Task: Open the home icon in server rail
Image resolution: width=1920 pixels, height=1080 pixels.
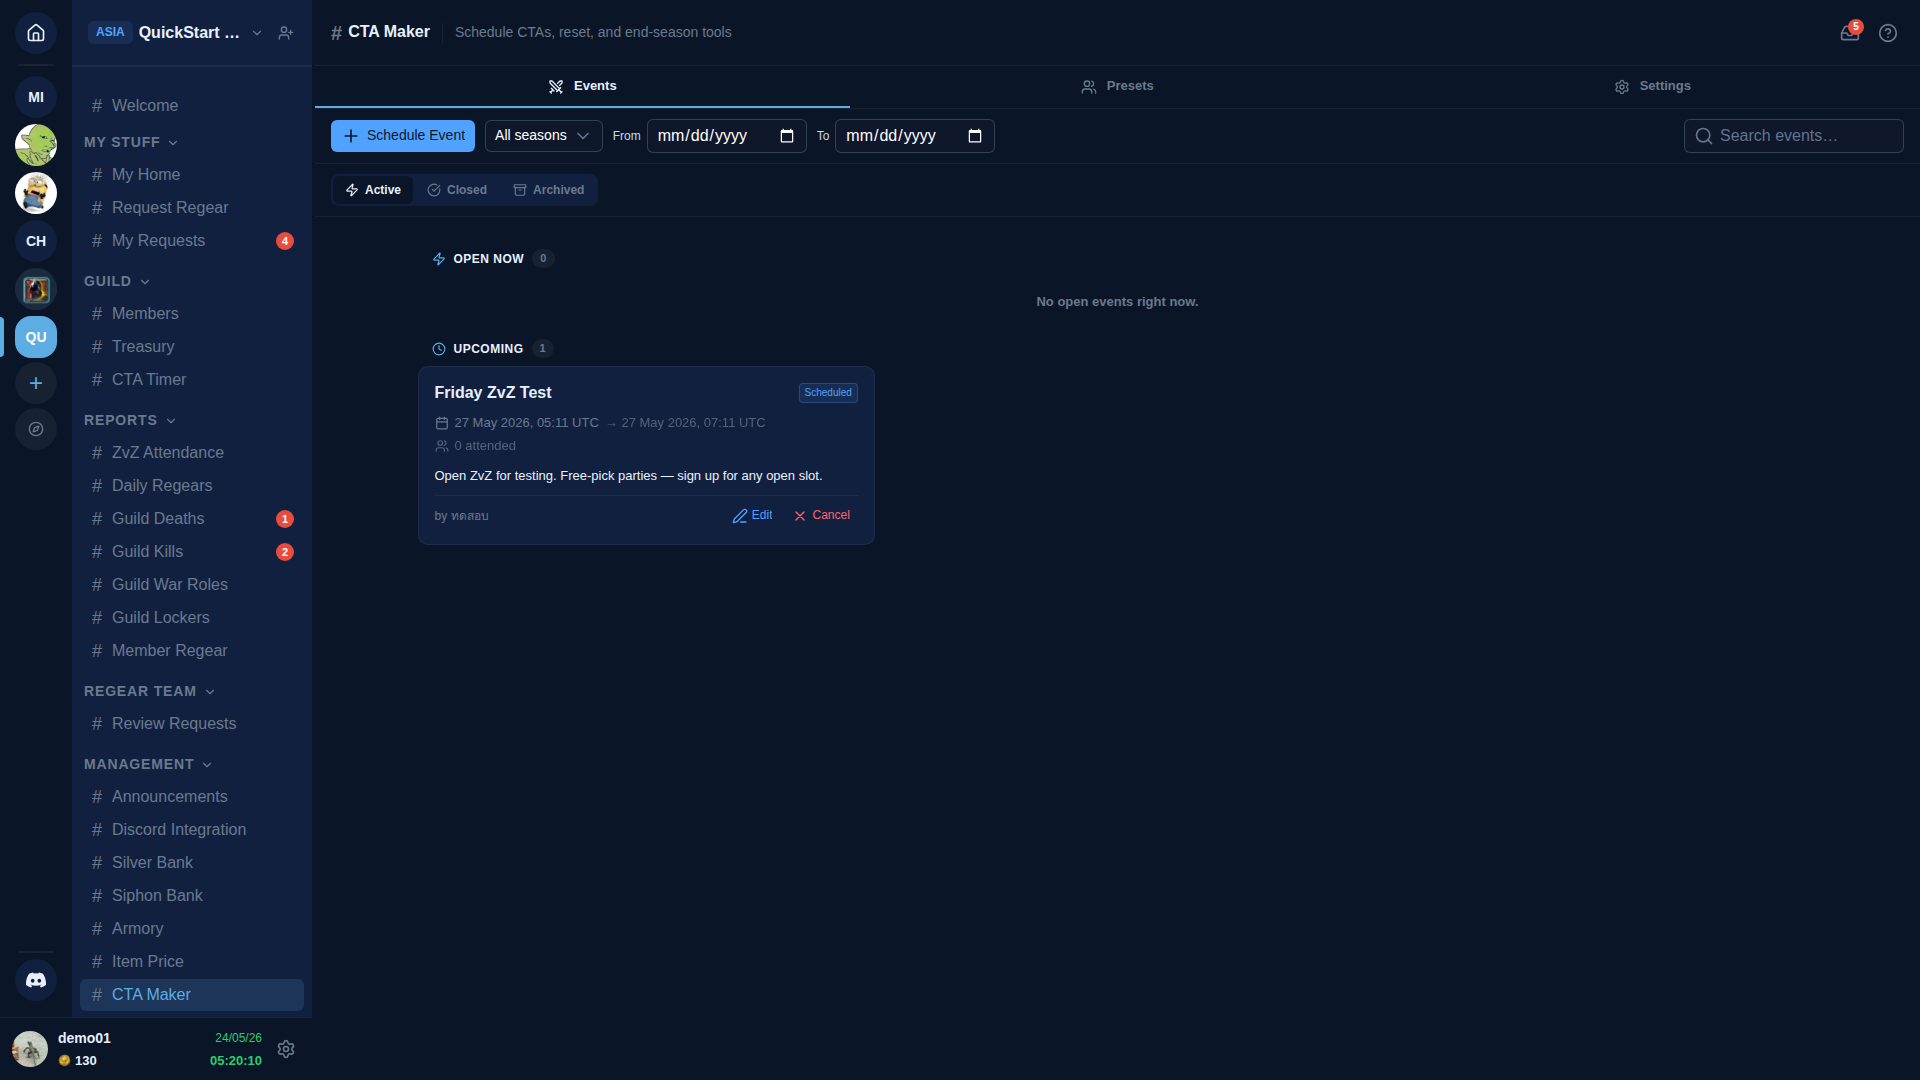Action: [36, 33]
